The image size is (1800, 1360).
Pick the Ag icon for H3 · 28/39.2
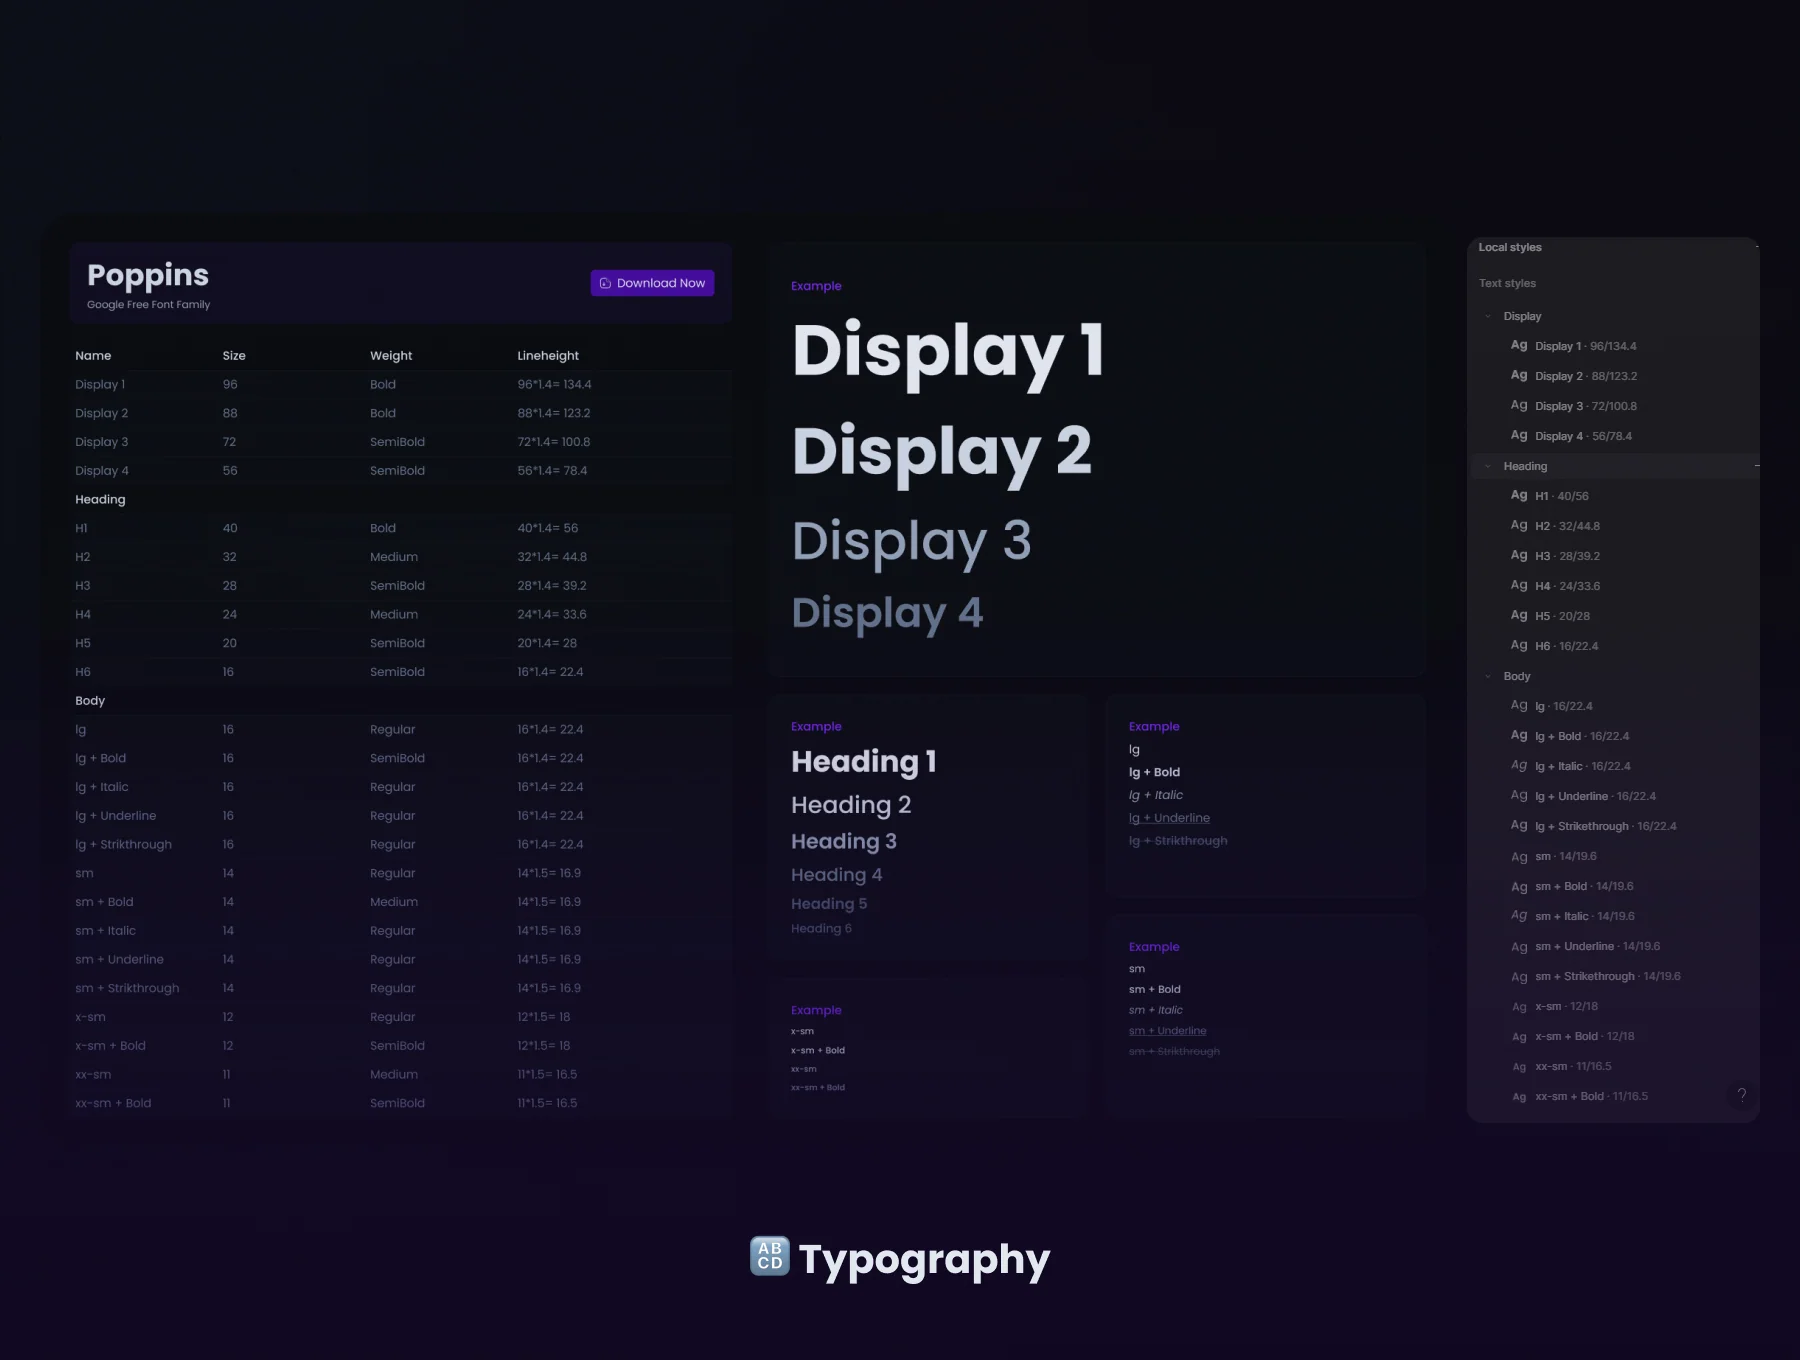pyautogui.click(x=1519, y=555)
